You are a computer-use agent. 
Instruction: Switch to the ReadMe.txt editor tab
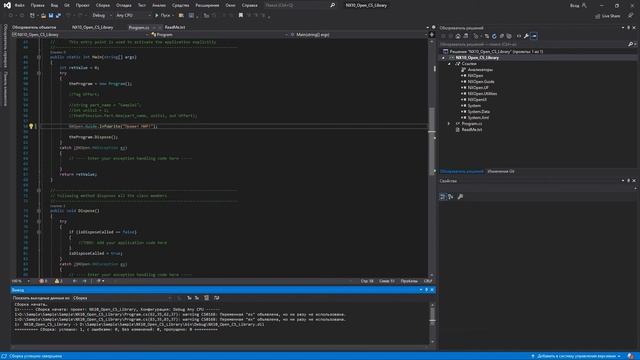[x=175, y=27]
